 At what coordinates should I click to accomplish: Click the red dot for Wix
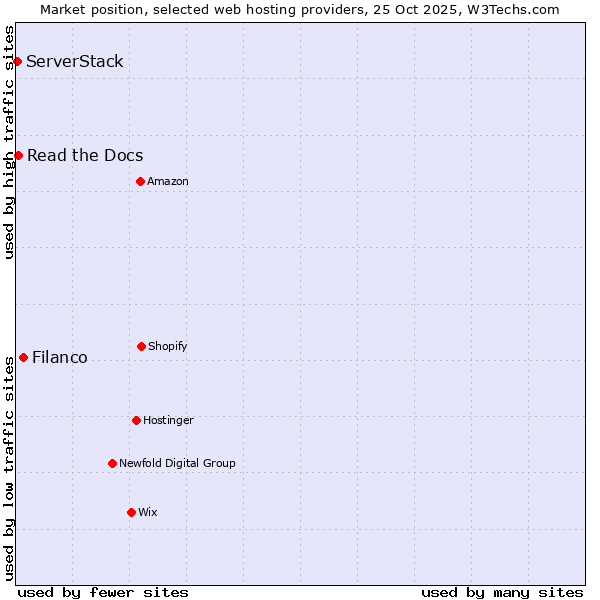[131, 512]
